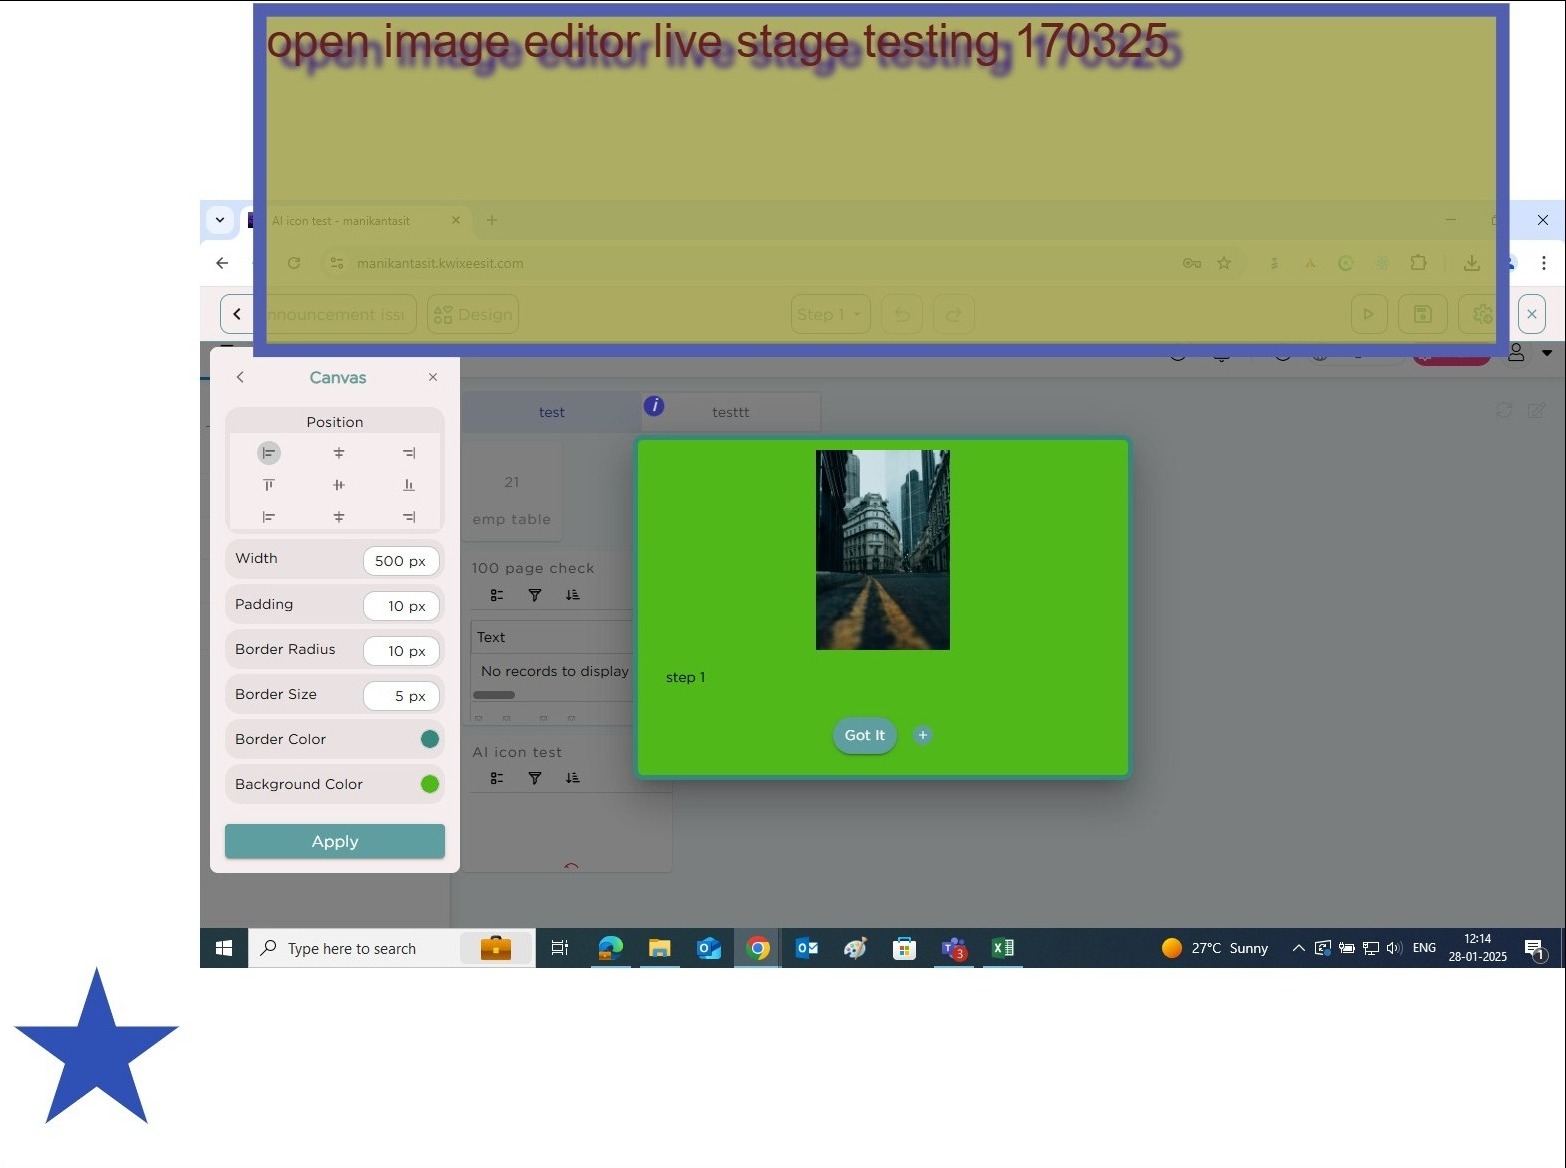This screenshot has width=1566, height=1168.
Task: Click the editor back chevron button
Action: [x=236, y=314]
